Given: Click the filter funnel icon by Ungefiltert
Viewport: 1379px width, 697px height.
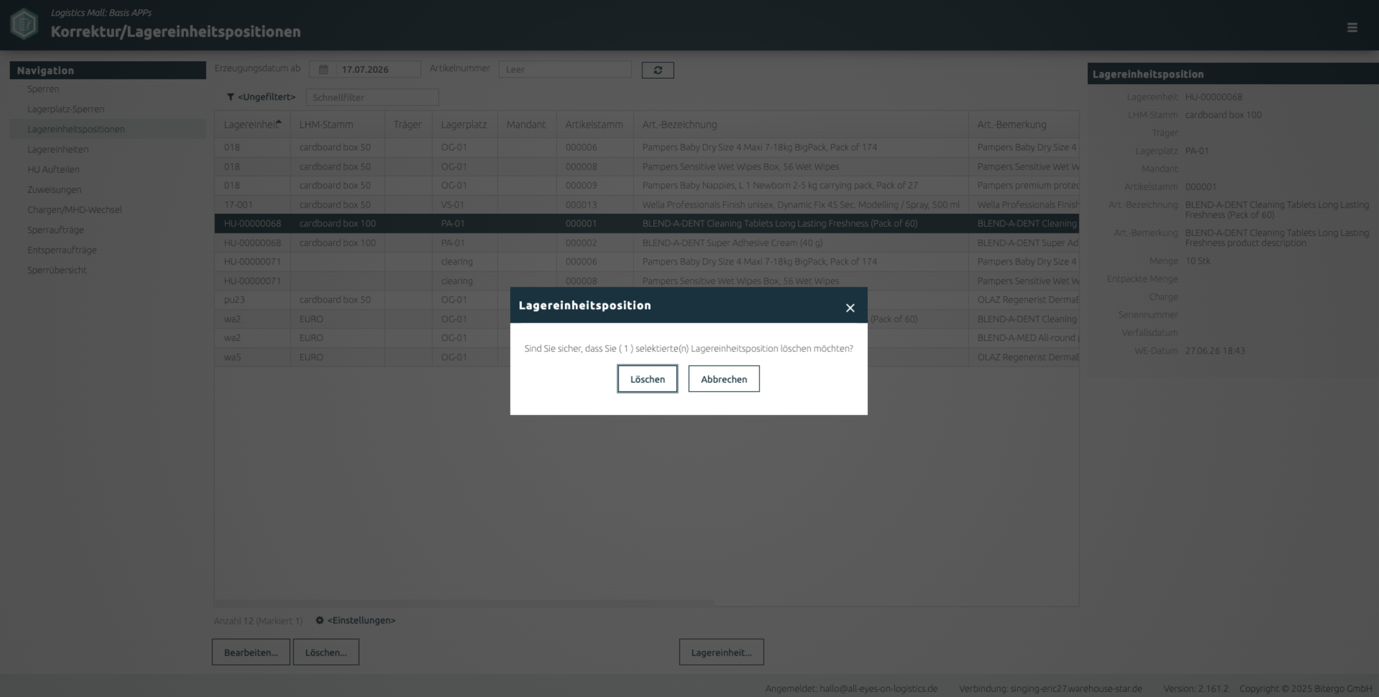Looking at the screenshot, I should 230,97.
